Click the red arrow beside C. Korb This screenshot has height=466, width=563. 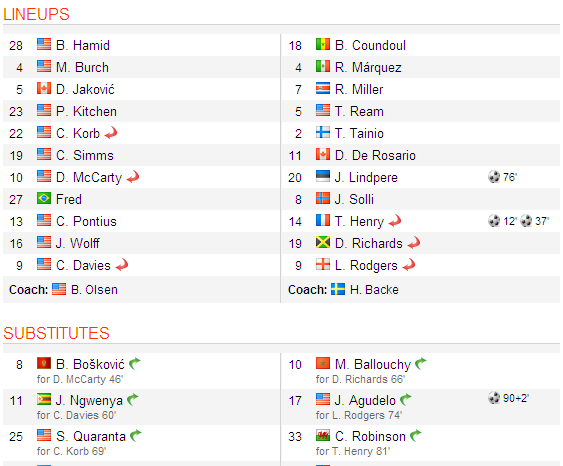tap(111, 133)
